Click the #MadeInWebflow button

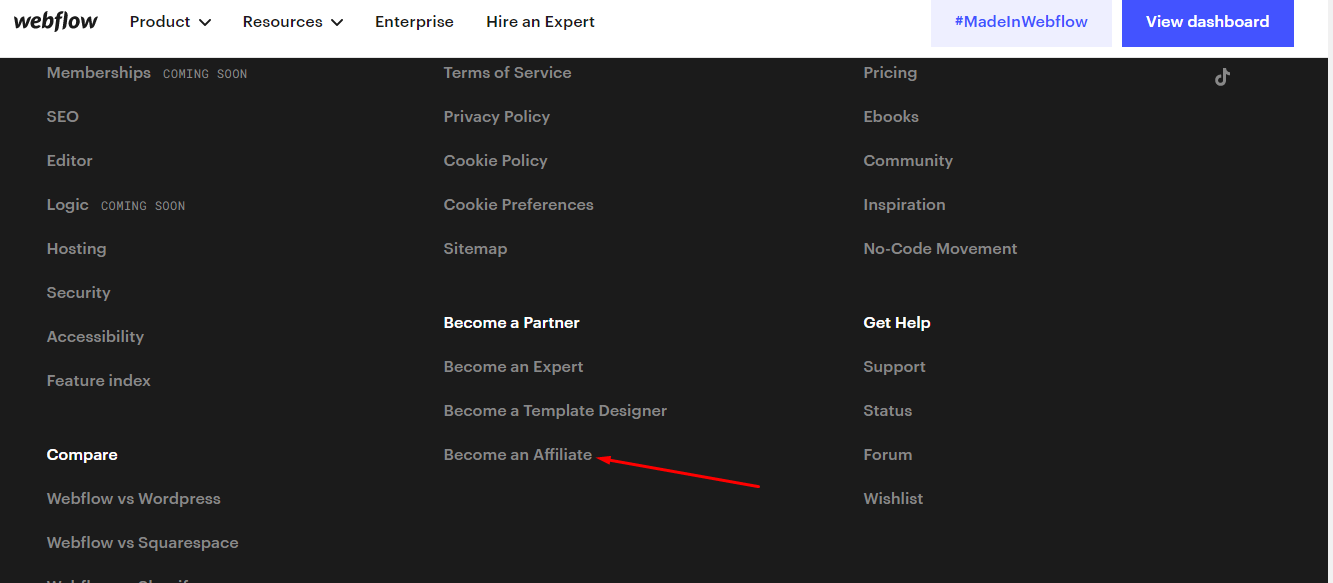pyautogui.click(x=1020, y=22)
